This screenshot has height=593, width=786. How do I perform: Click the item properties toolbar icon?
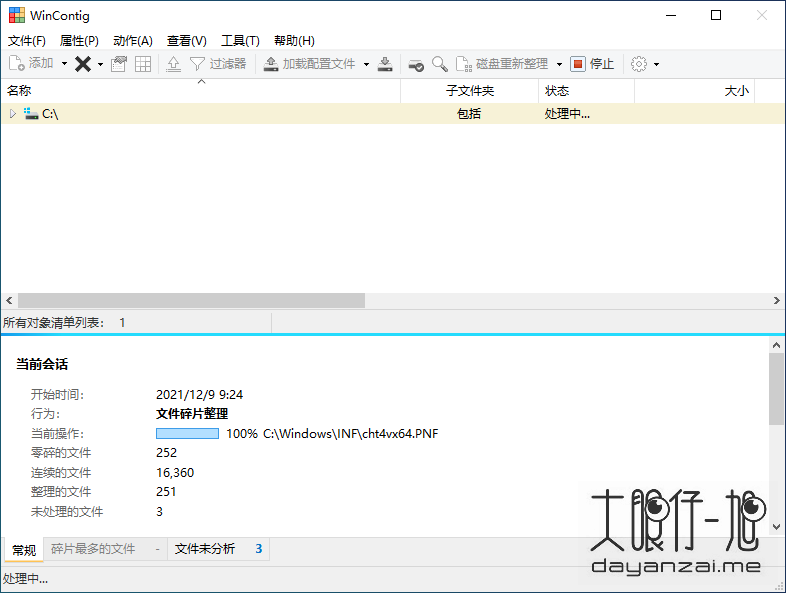tap(119, 64)
